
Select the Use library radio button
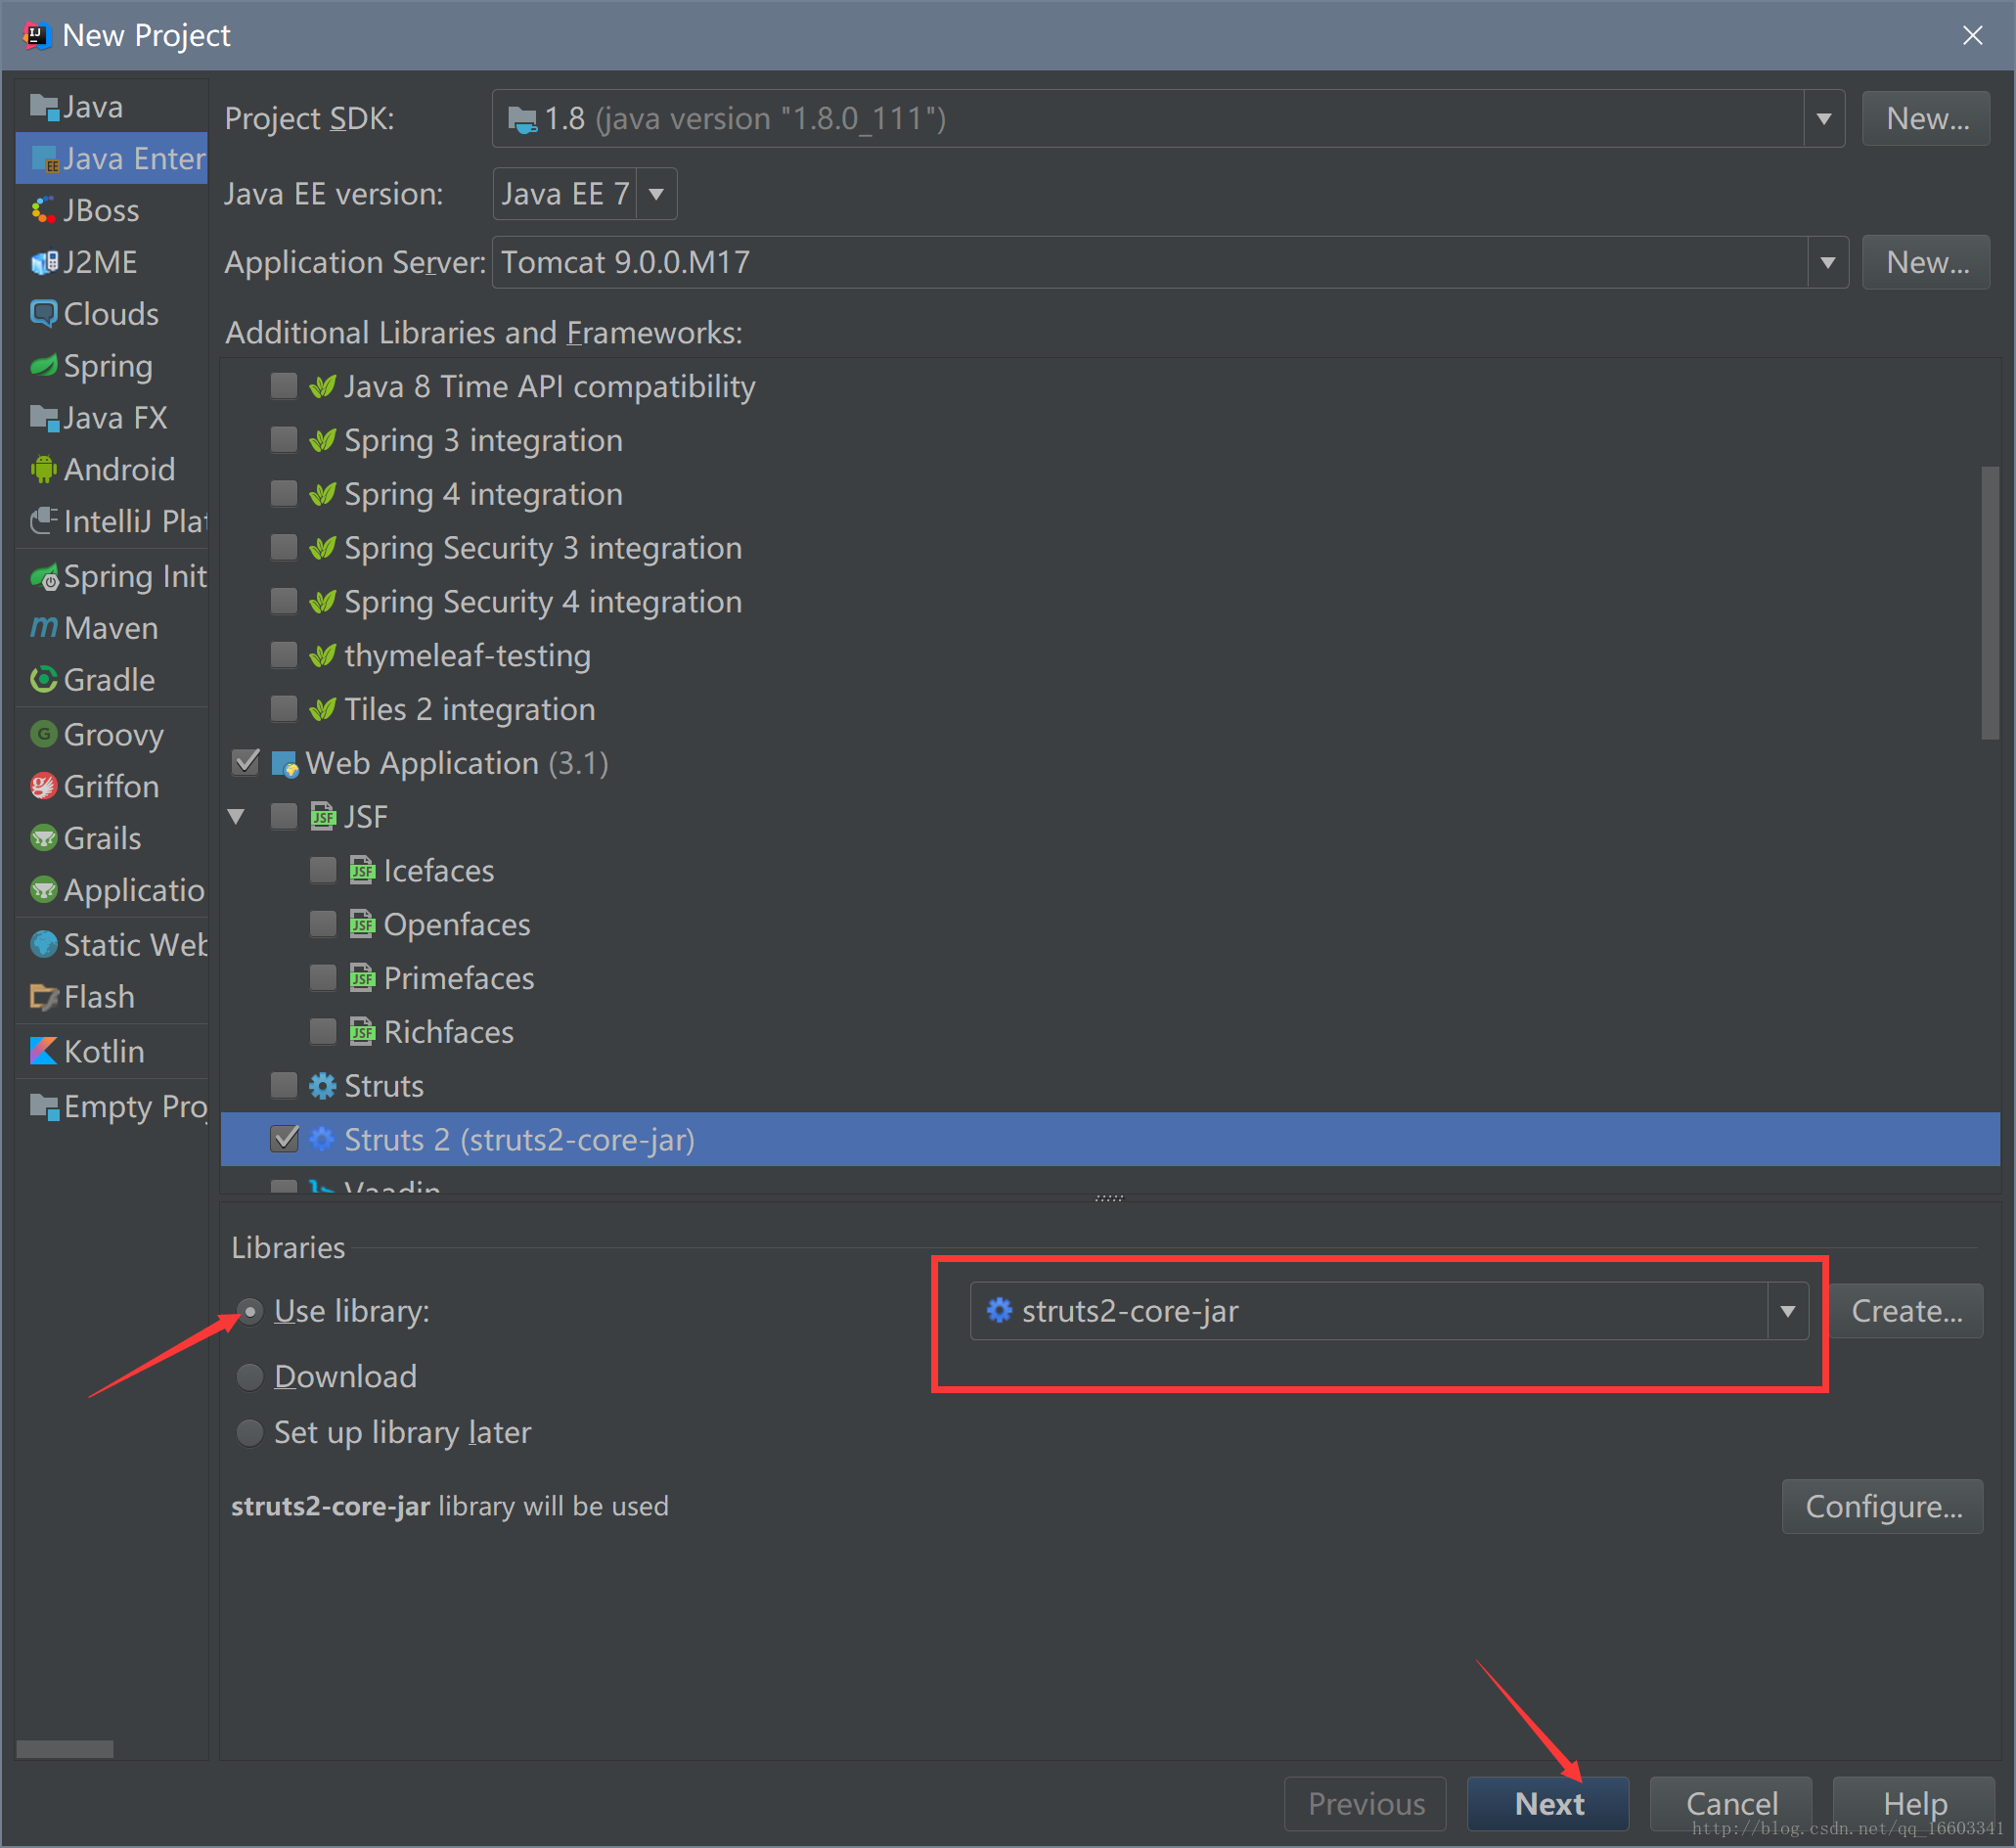(x=250, y=1311)
